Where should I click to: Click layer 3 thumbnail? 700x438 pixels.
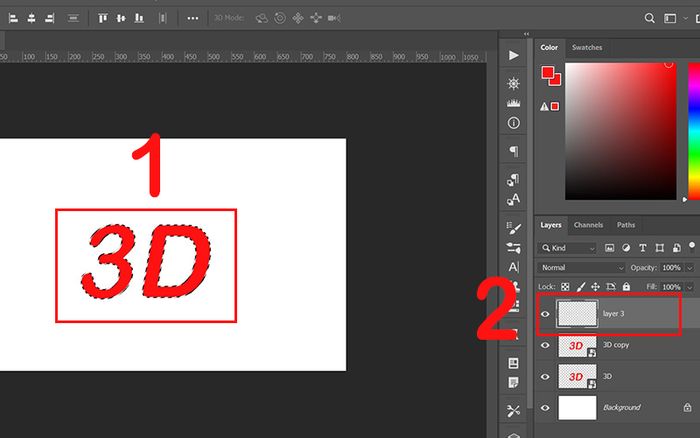[577, 313]
